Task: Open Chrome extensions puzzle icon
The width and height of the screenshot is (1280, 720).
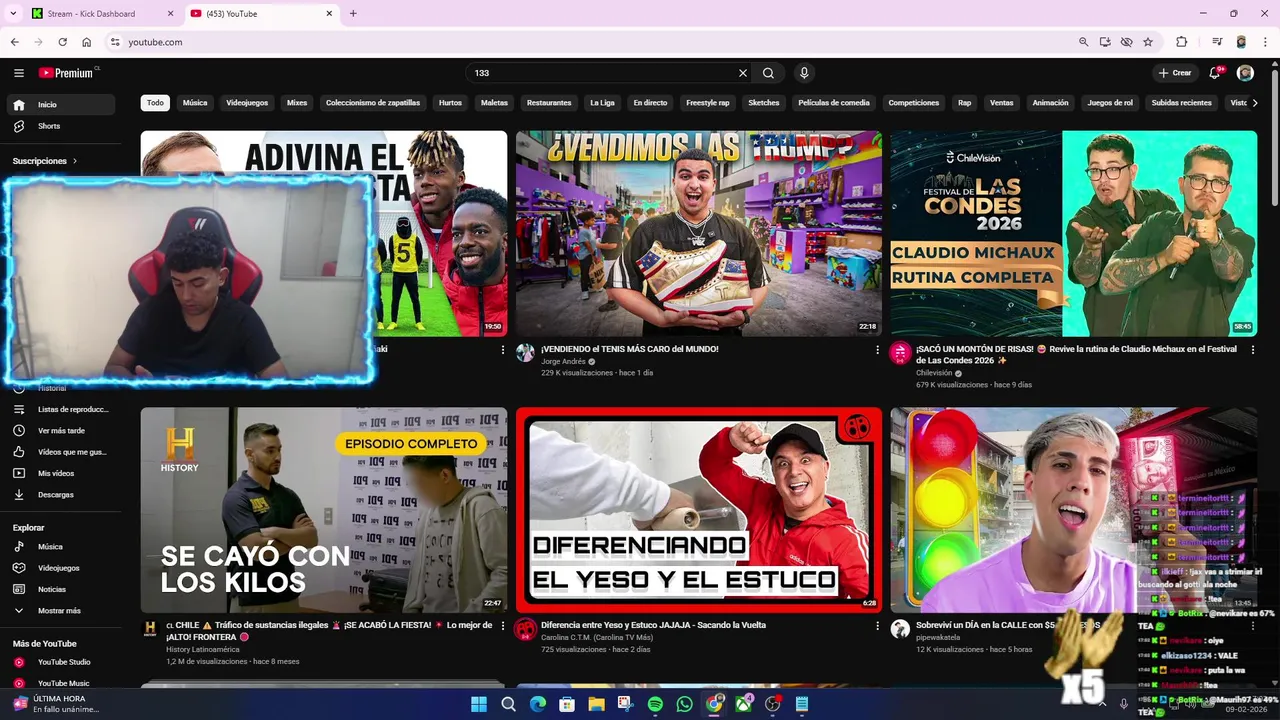Action: [x=1181, y=42]
